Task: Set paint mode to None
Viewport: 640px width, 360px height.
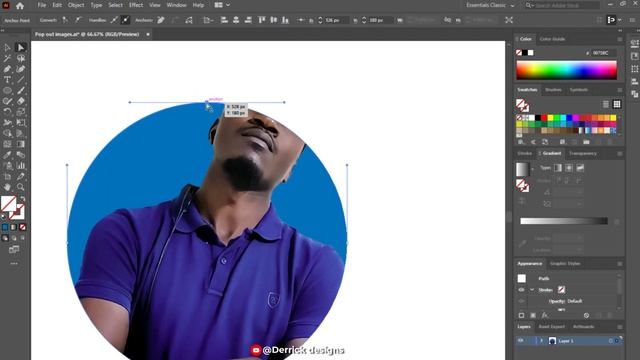Action: pyautogui.click(x=23, y=227)
